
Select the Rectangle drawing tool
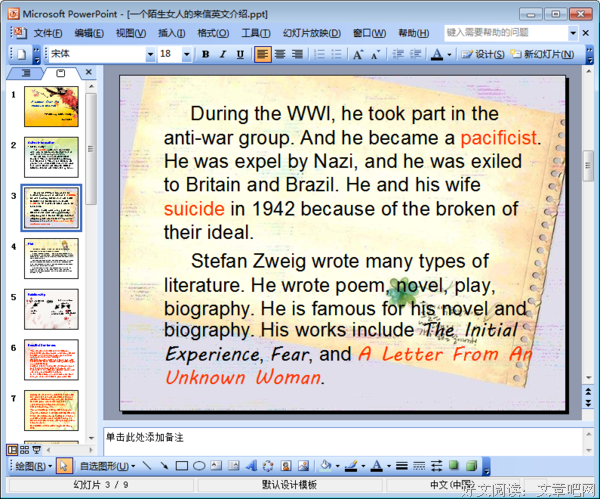click(181, 466)
